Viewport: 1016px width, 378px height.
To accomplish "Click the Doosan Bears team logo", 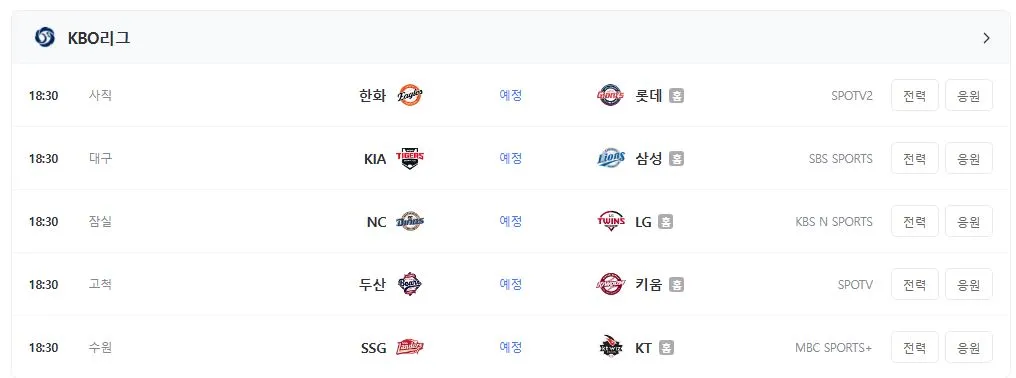I will pos(410,284).
